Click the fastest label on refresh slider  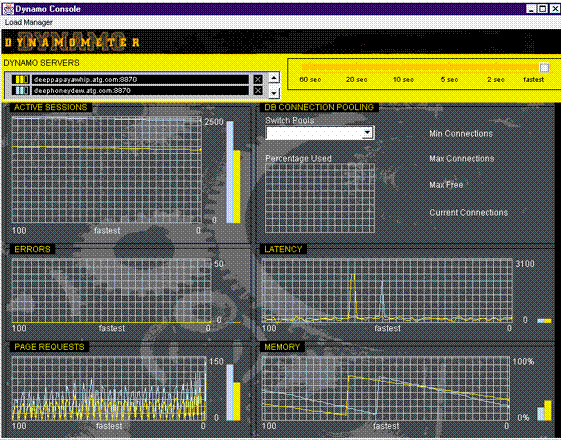[533, 79]
